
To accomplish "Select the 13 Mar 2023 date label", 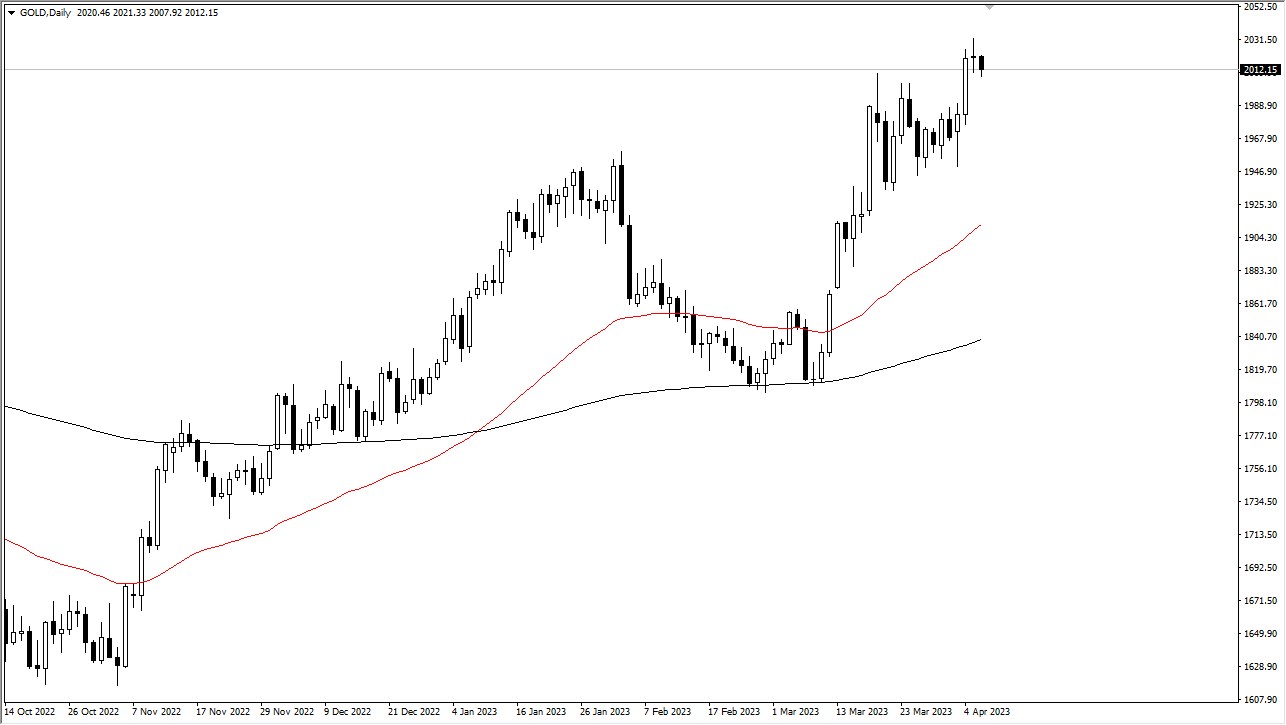I will click(x=861, y=712).
